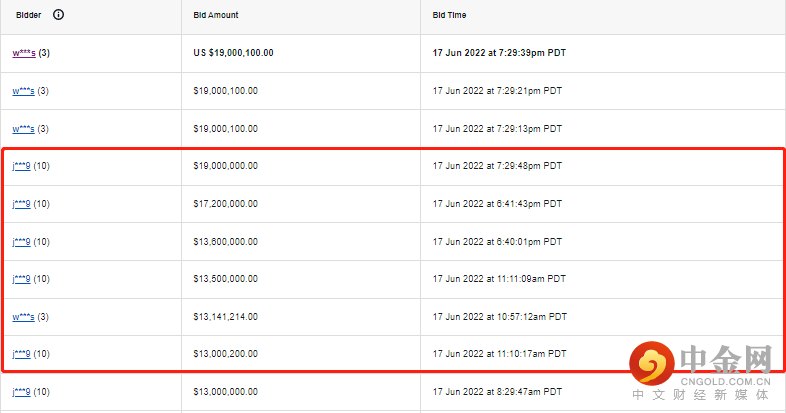The height and width of the screenshot is (413, 786).
Task: Open bidder j***9 link for $13,000,000.00 bid
Action: (x=21, y=391)
